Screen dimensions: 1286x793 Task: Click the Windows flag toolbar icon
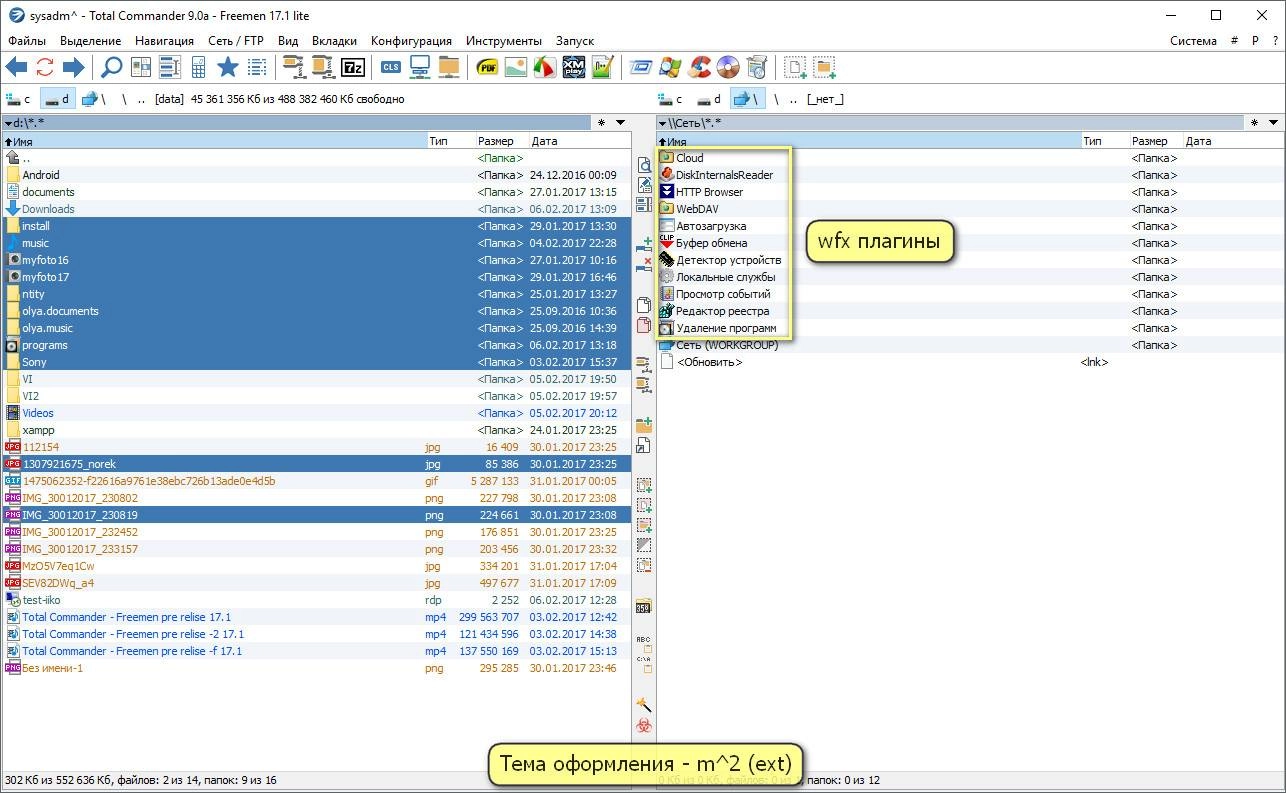[x=671, y=68]
